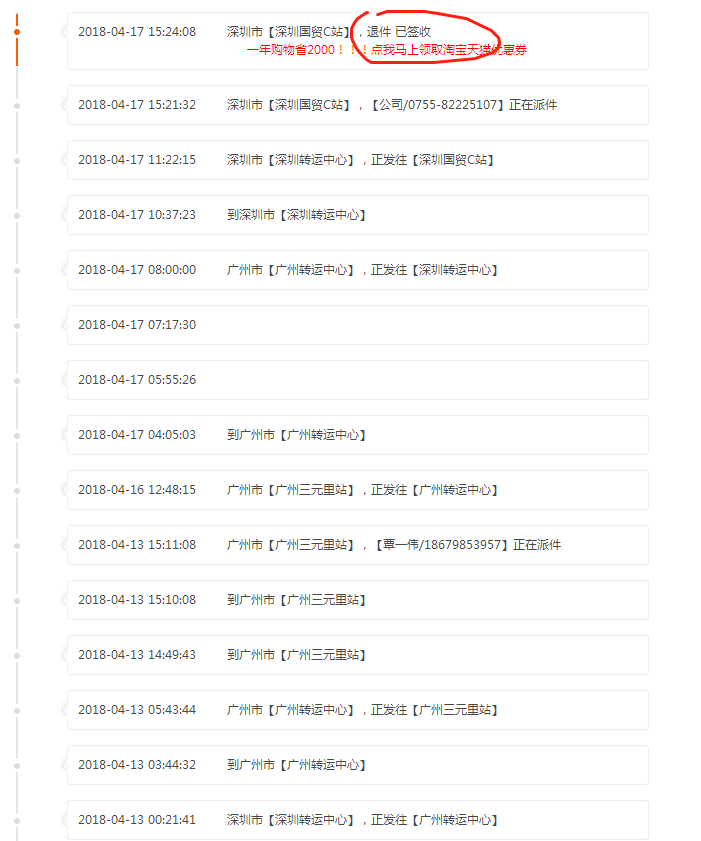Select the empty 05:55:26 tracking entry

pyautogui.click(x=357, y=380)
